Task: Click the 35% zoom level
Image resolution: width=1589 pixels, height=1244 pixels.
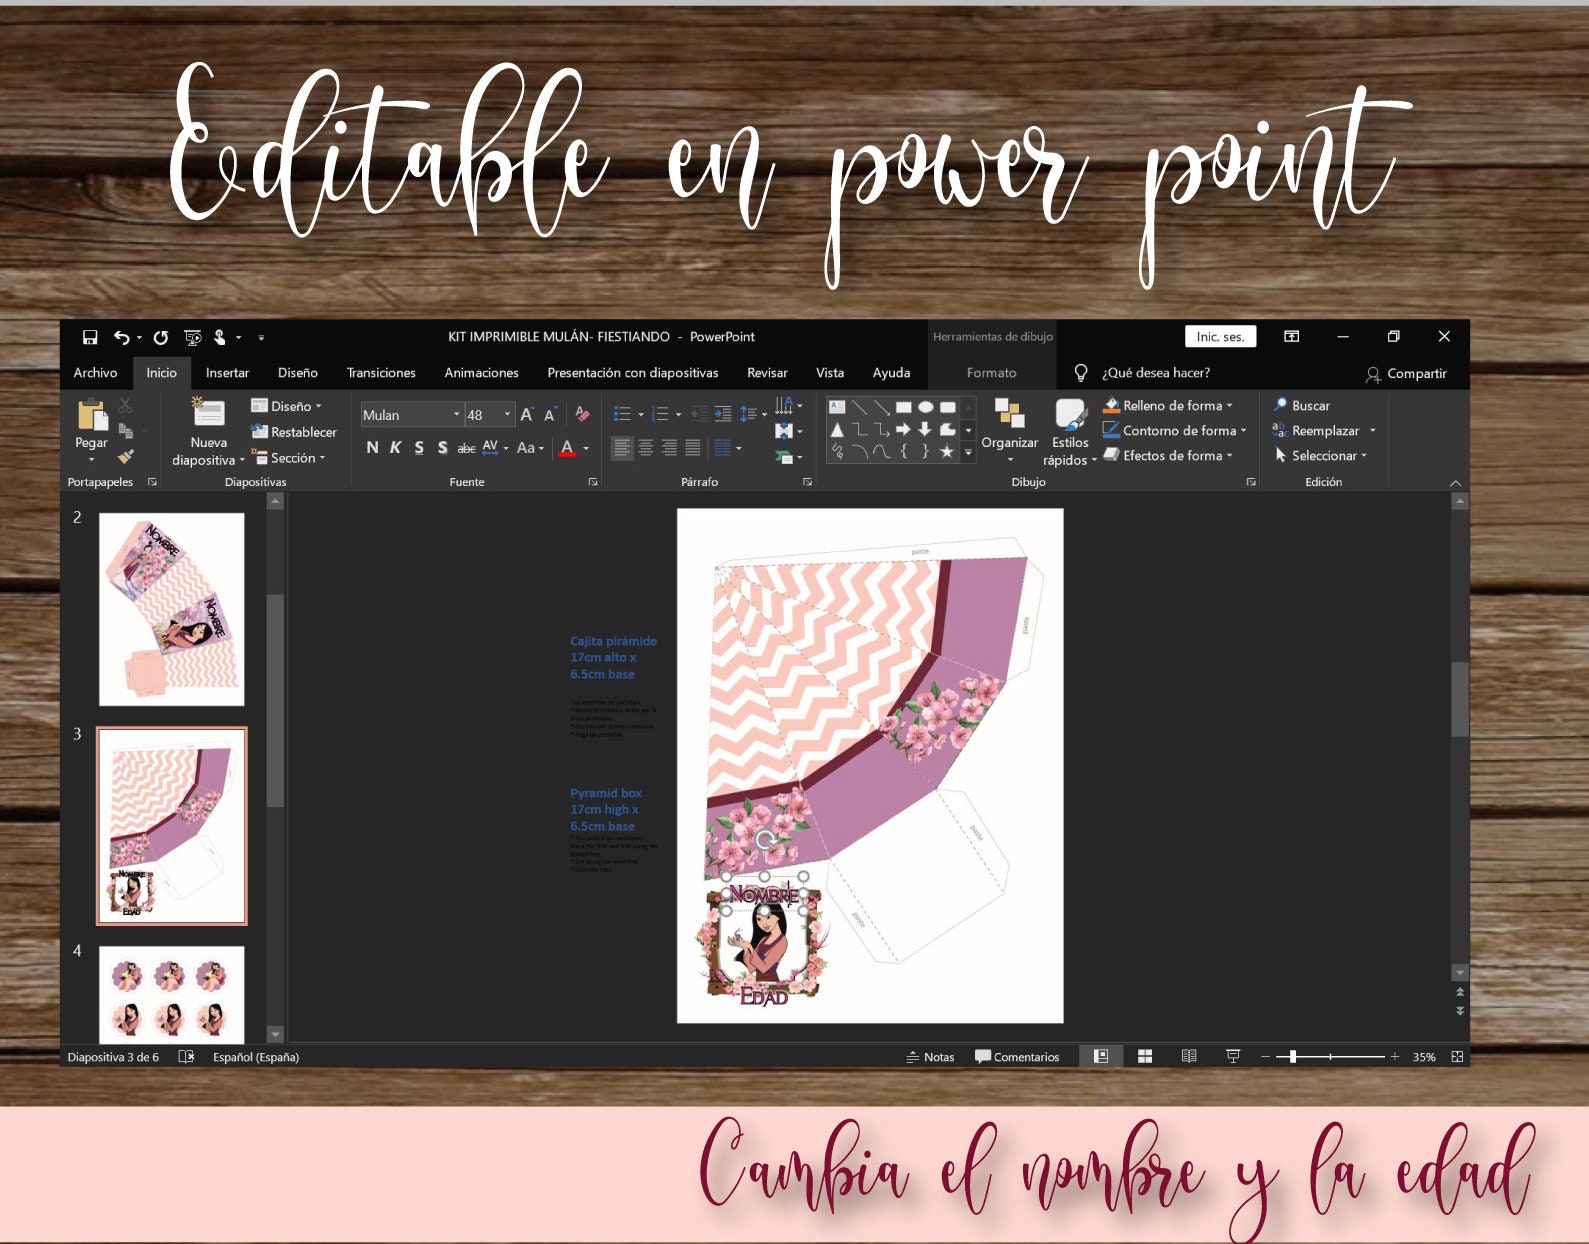Action: [x=1424, y=1057]
